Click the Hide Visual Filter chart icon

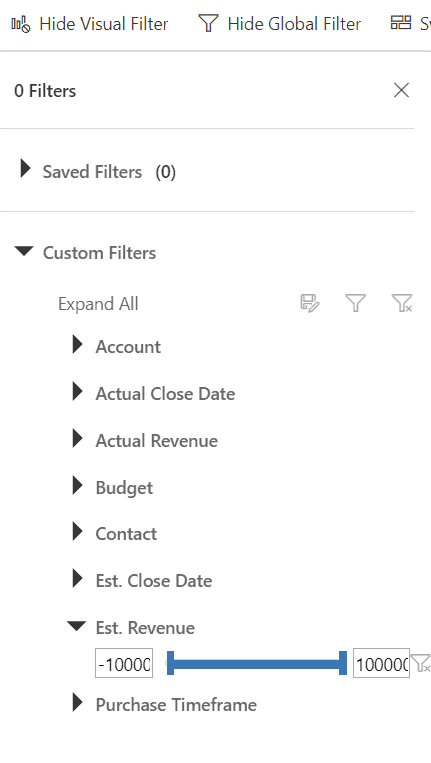(21, 23)
